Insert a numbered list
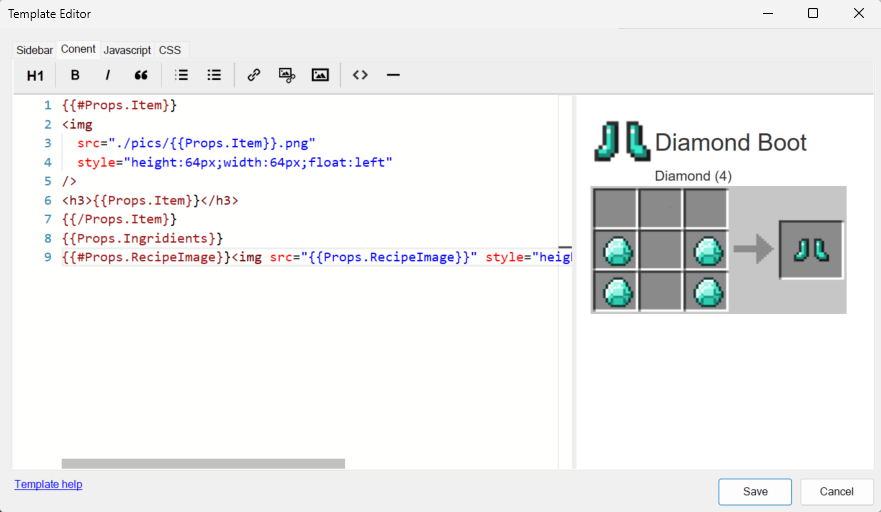 181,75
